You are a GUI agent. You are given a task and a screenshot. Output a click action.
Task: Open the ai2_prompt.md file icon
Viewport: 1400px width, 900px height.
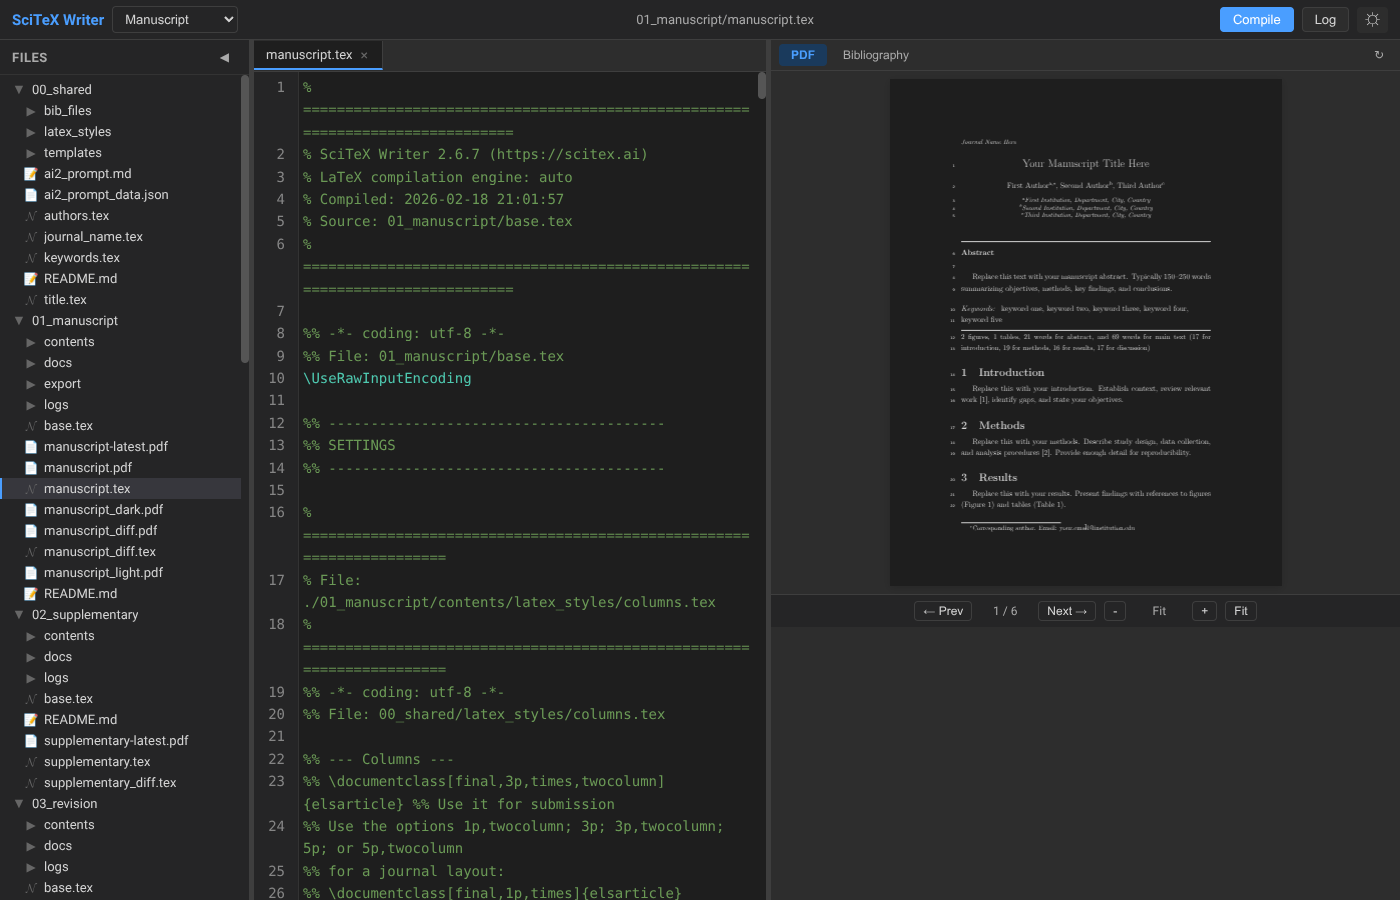tap(31, 174)
